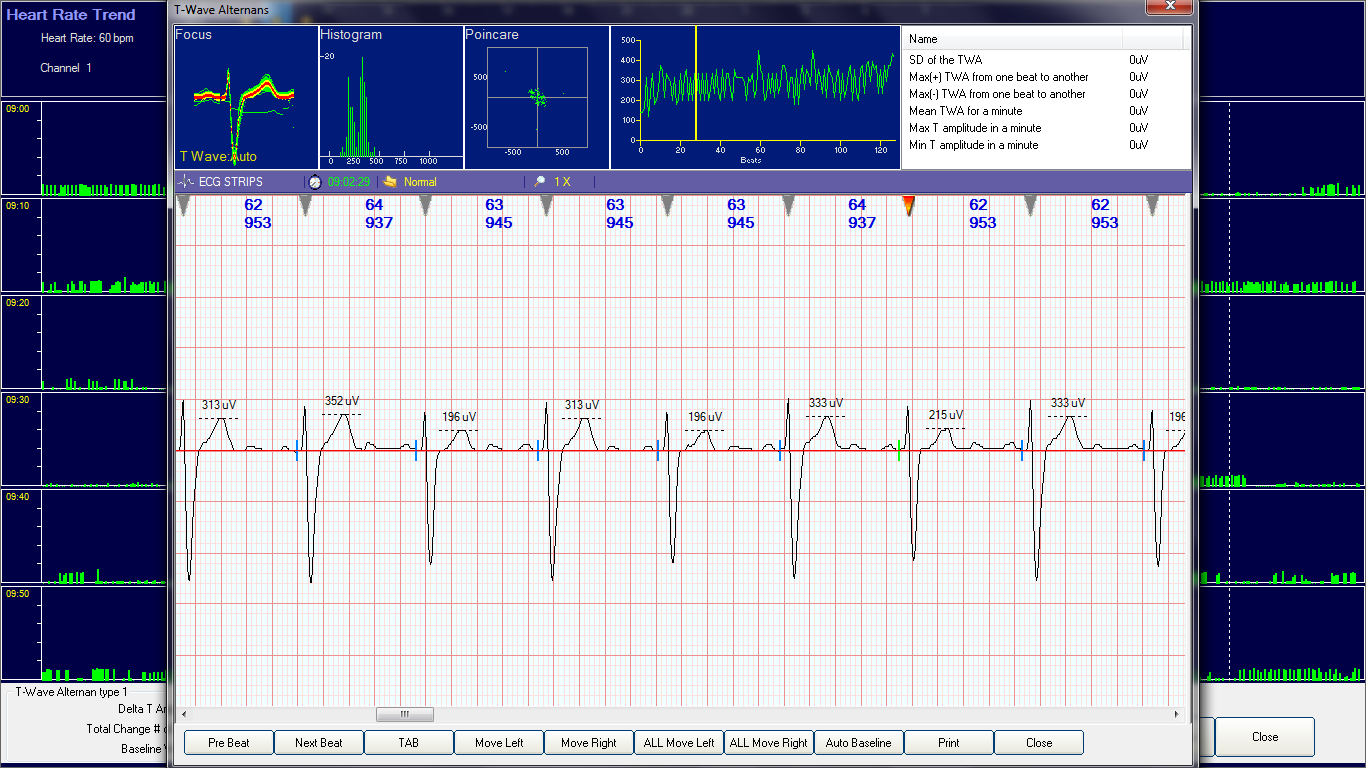This screenshot has width=1366, height=768.
Task: Click the clock icon beside 09:02:29
Action: click(x=315, y=182)
